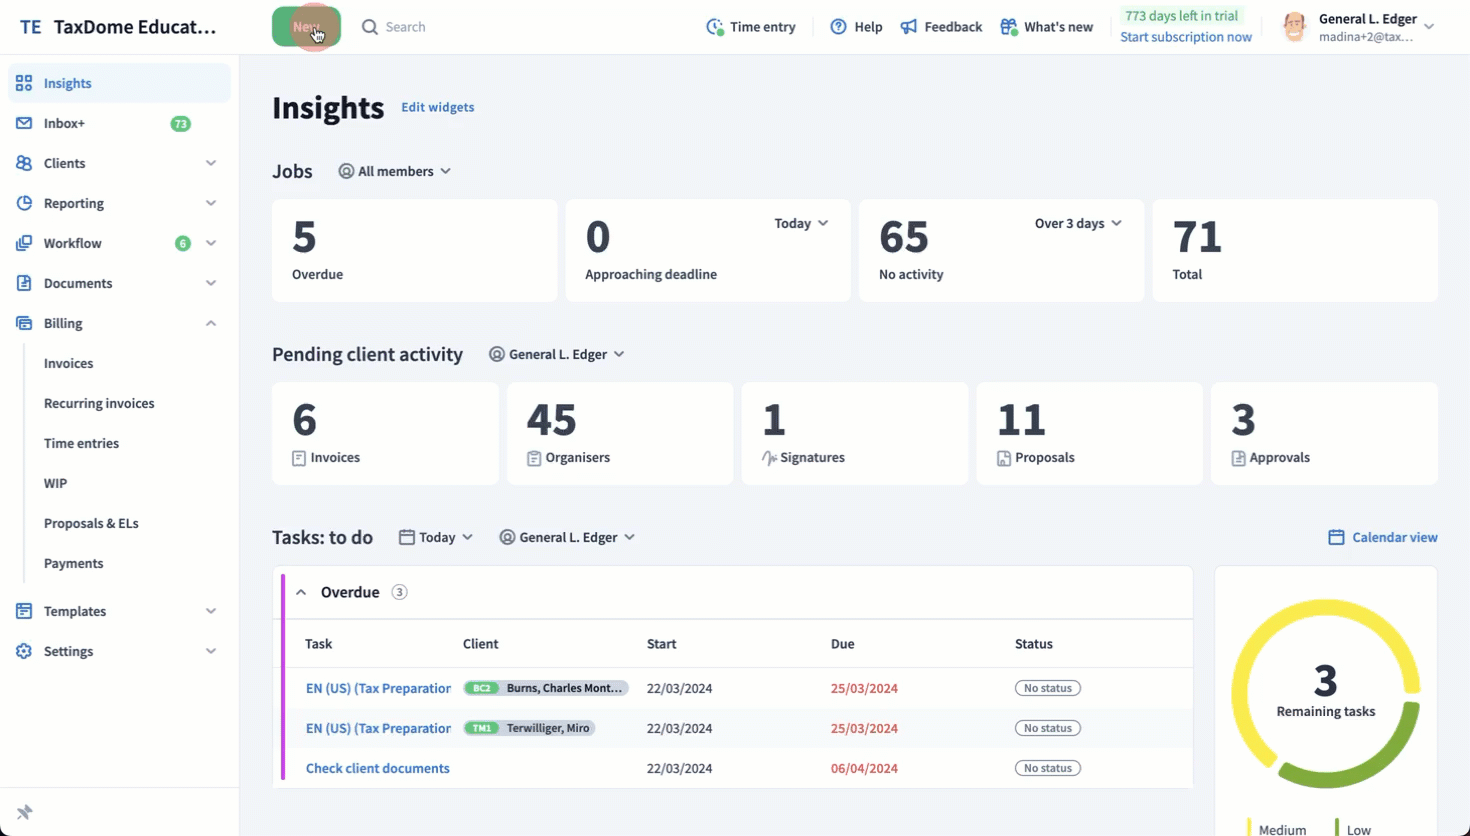This screenshot has width=1470, height=836.
Task: Open the Time entry timer icon
Action: click(x=714, y=27)
